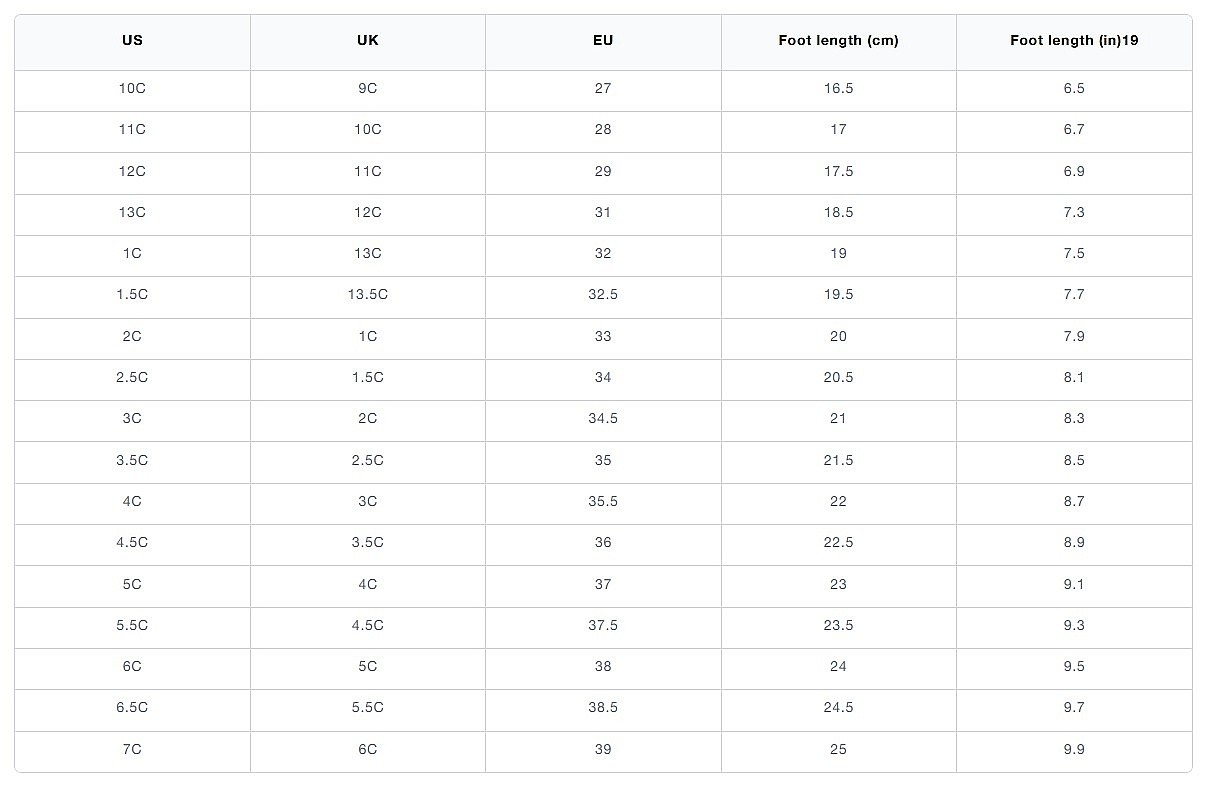Click the EU size 39 cell
This screenshot has width=1207, height=789.
602,749
